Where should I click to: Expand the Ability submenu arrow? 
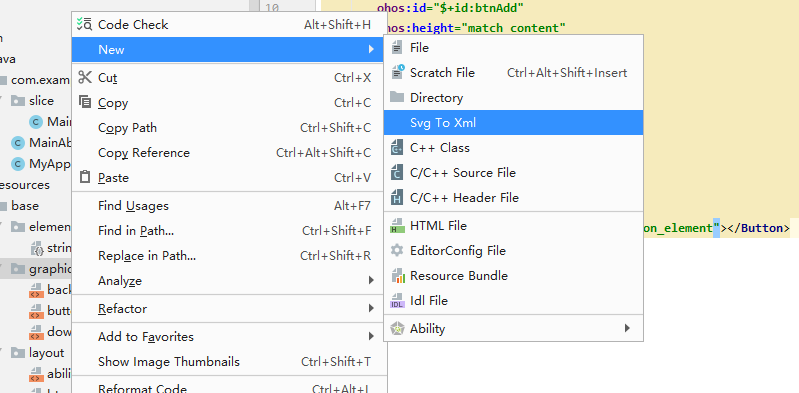pos(627,328)
